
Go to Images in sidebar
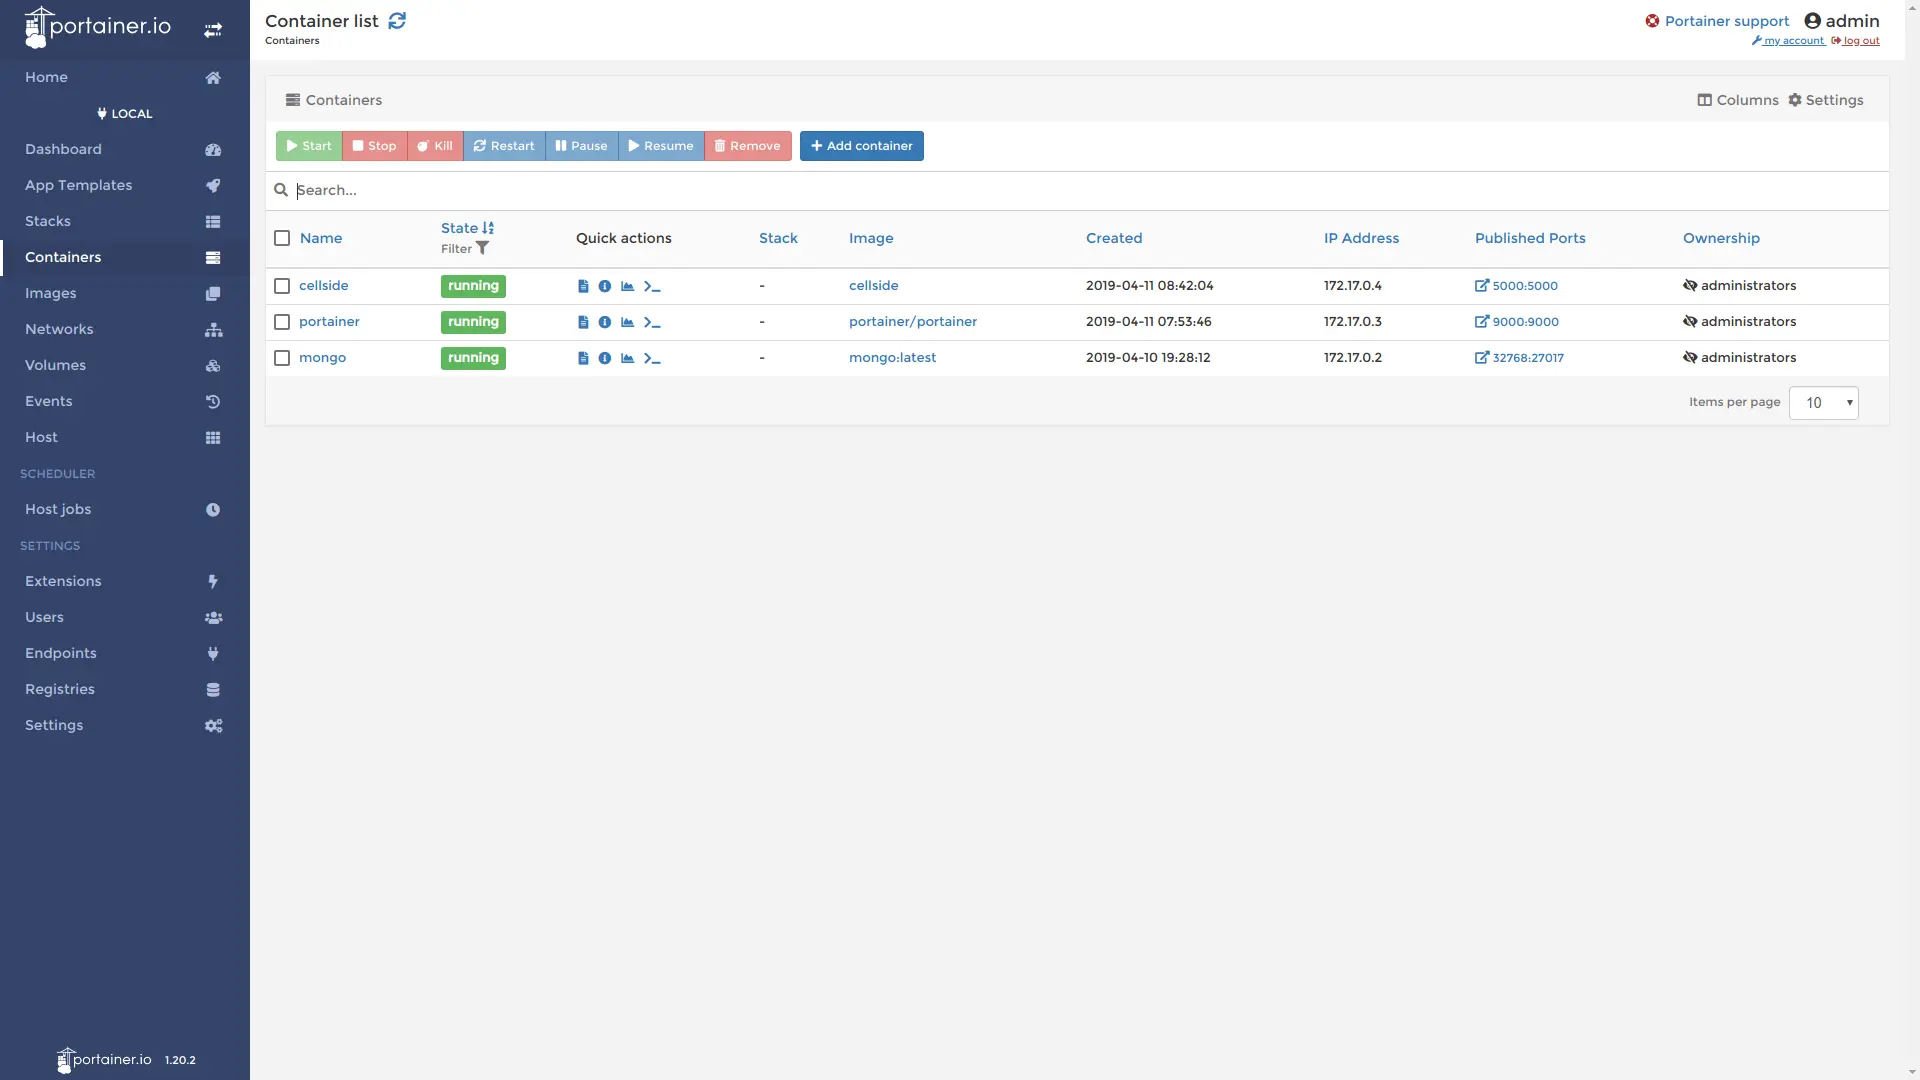pos(51,293)
